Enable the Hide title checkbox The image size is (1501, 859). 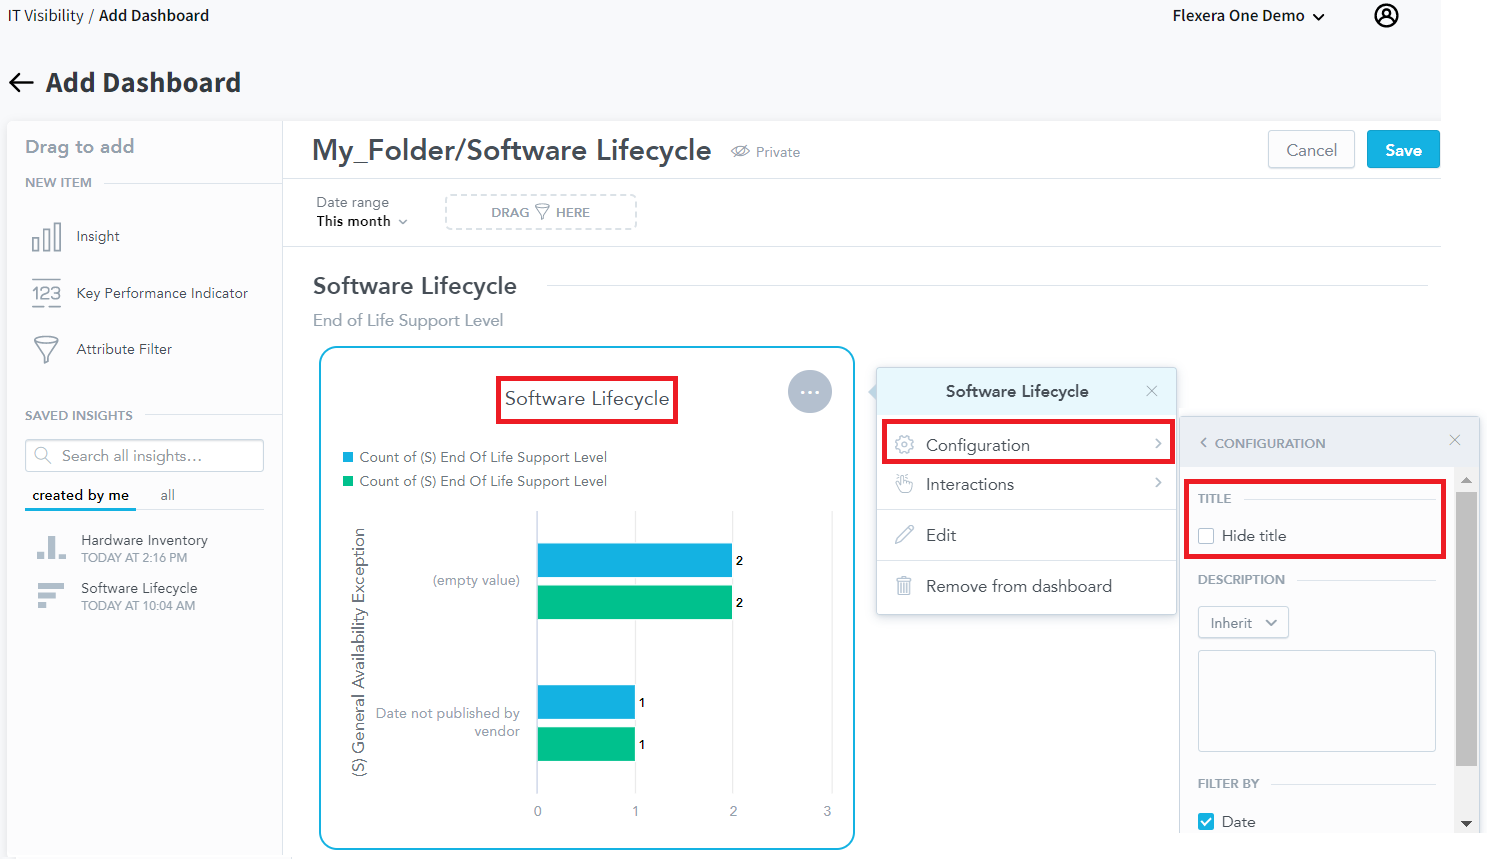coord(1206,536)
